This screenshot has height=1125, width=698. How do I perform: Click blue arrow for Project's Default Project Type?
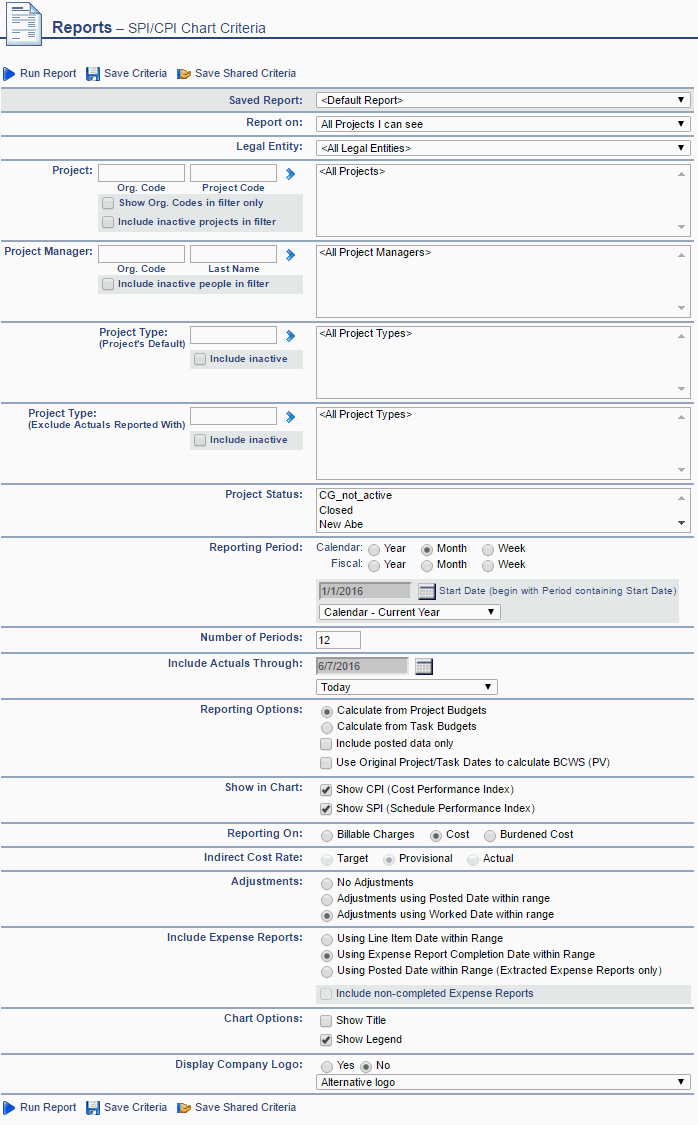[x=290, y=335]
